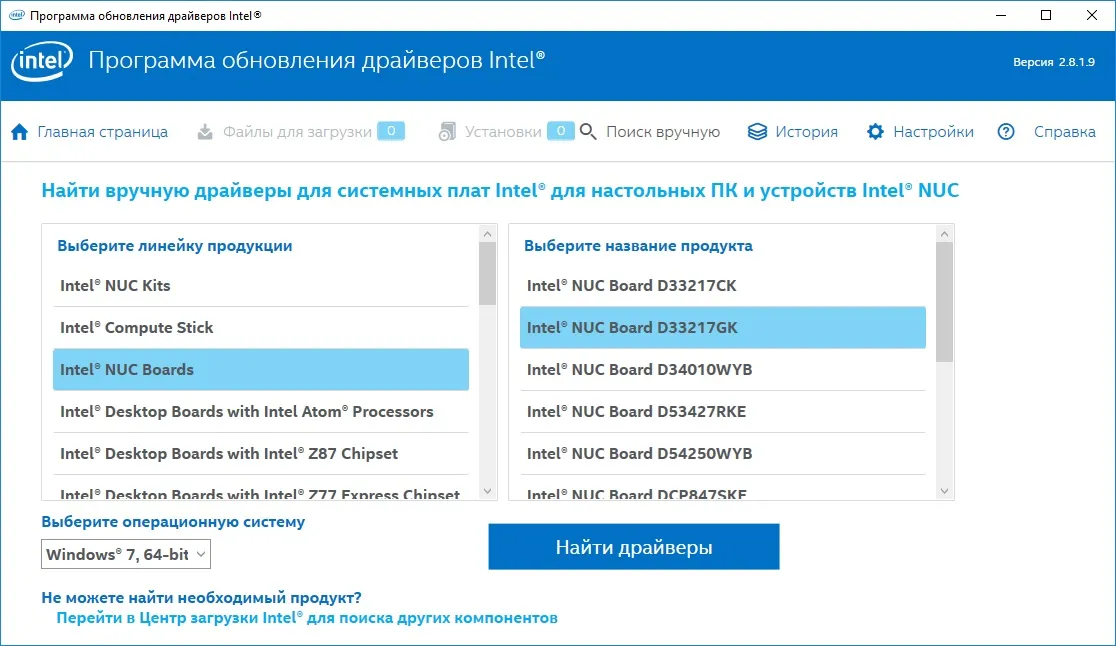This screenshot has height=646, width=1116.
Task: Click the Intel icon in the title bar
Action: tap(16, 15)
